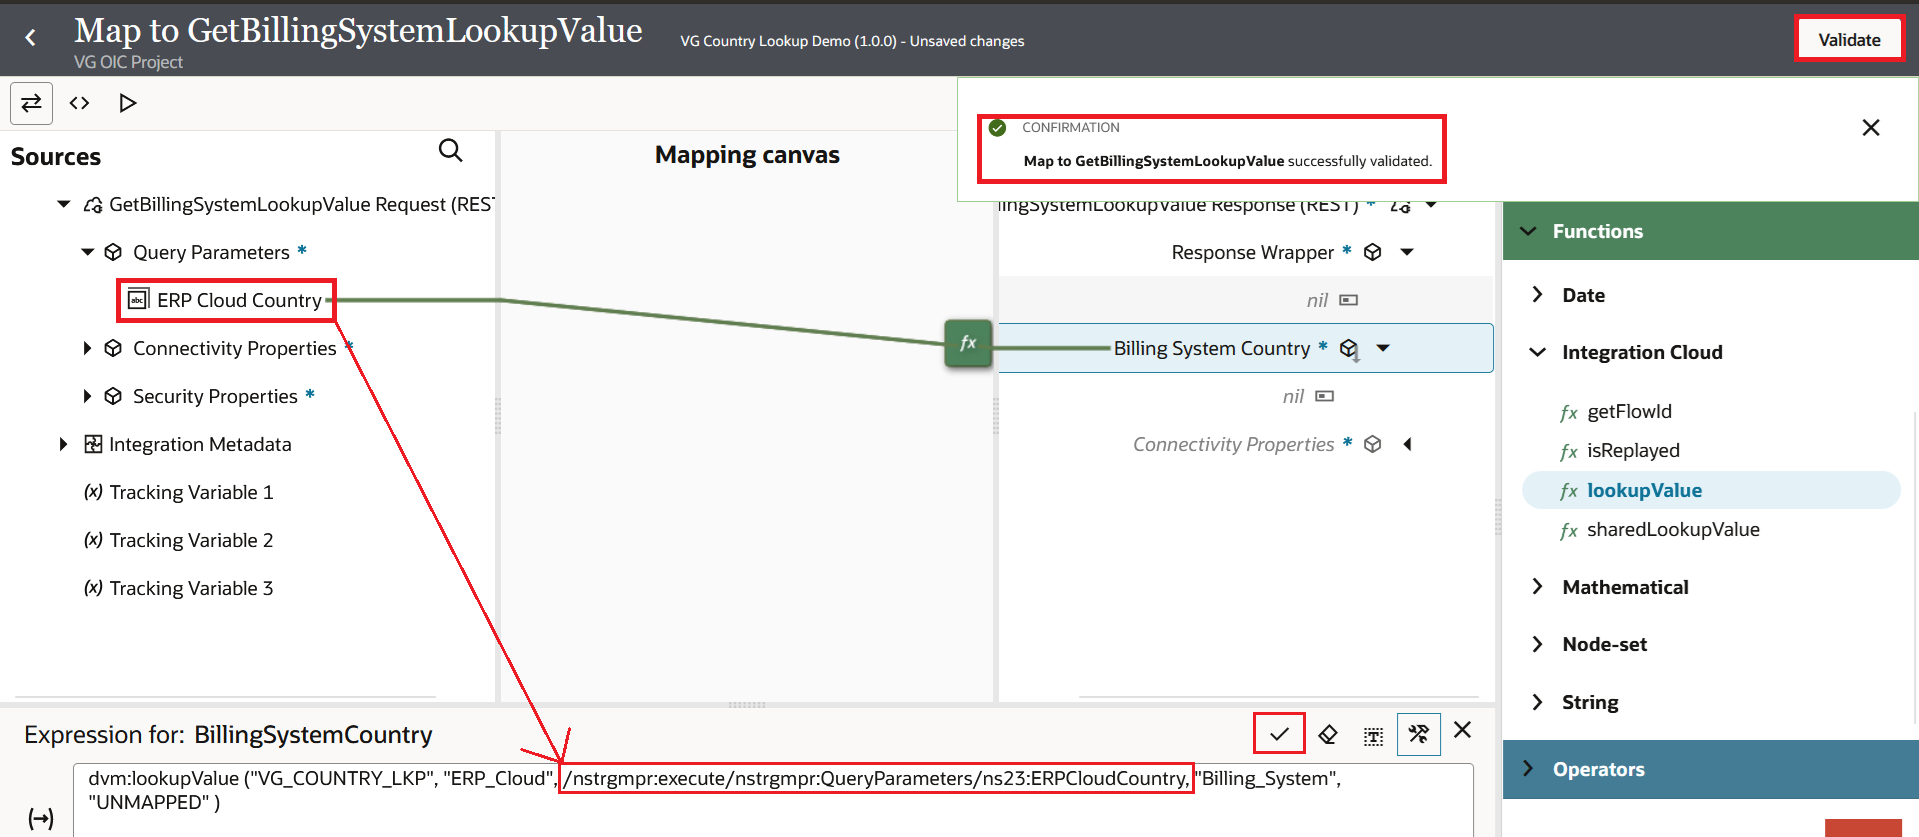Click the green fx function node on canvas

967,343
